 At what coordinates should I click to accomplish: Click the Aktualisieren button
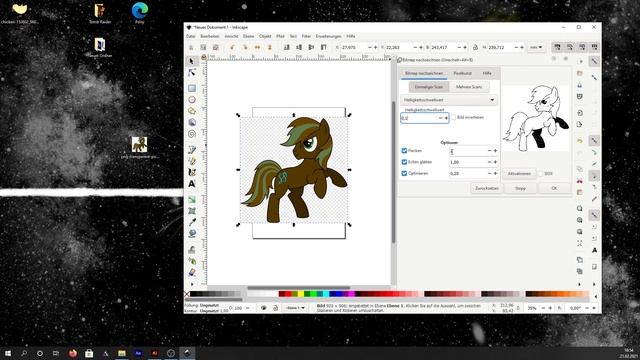click(519, 173)
